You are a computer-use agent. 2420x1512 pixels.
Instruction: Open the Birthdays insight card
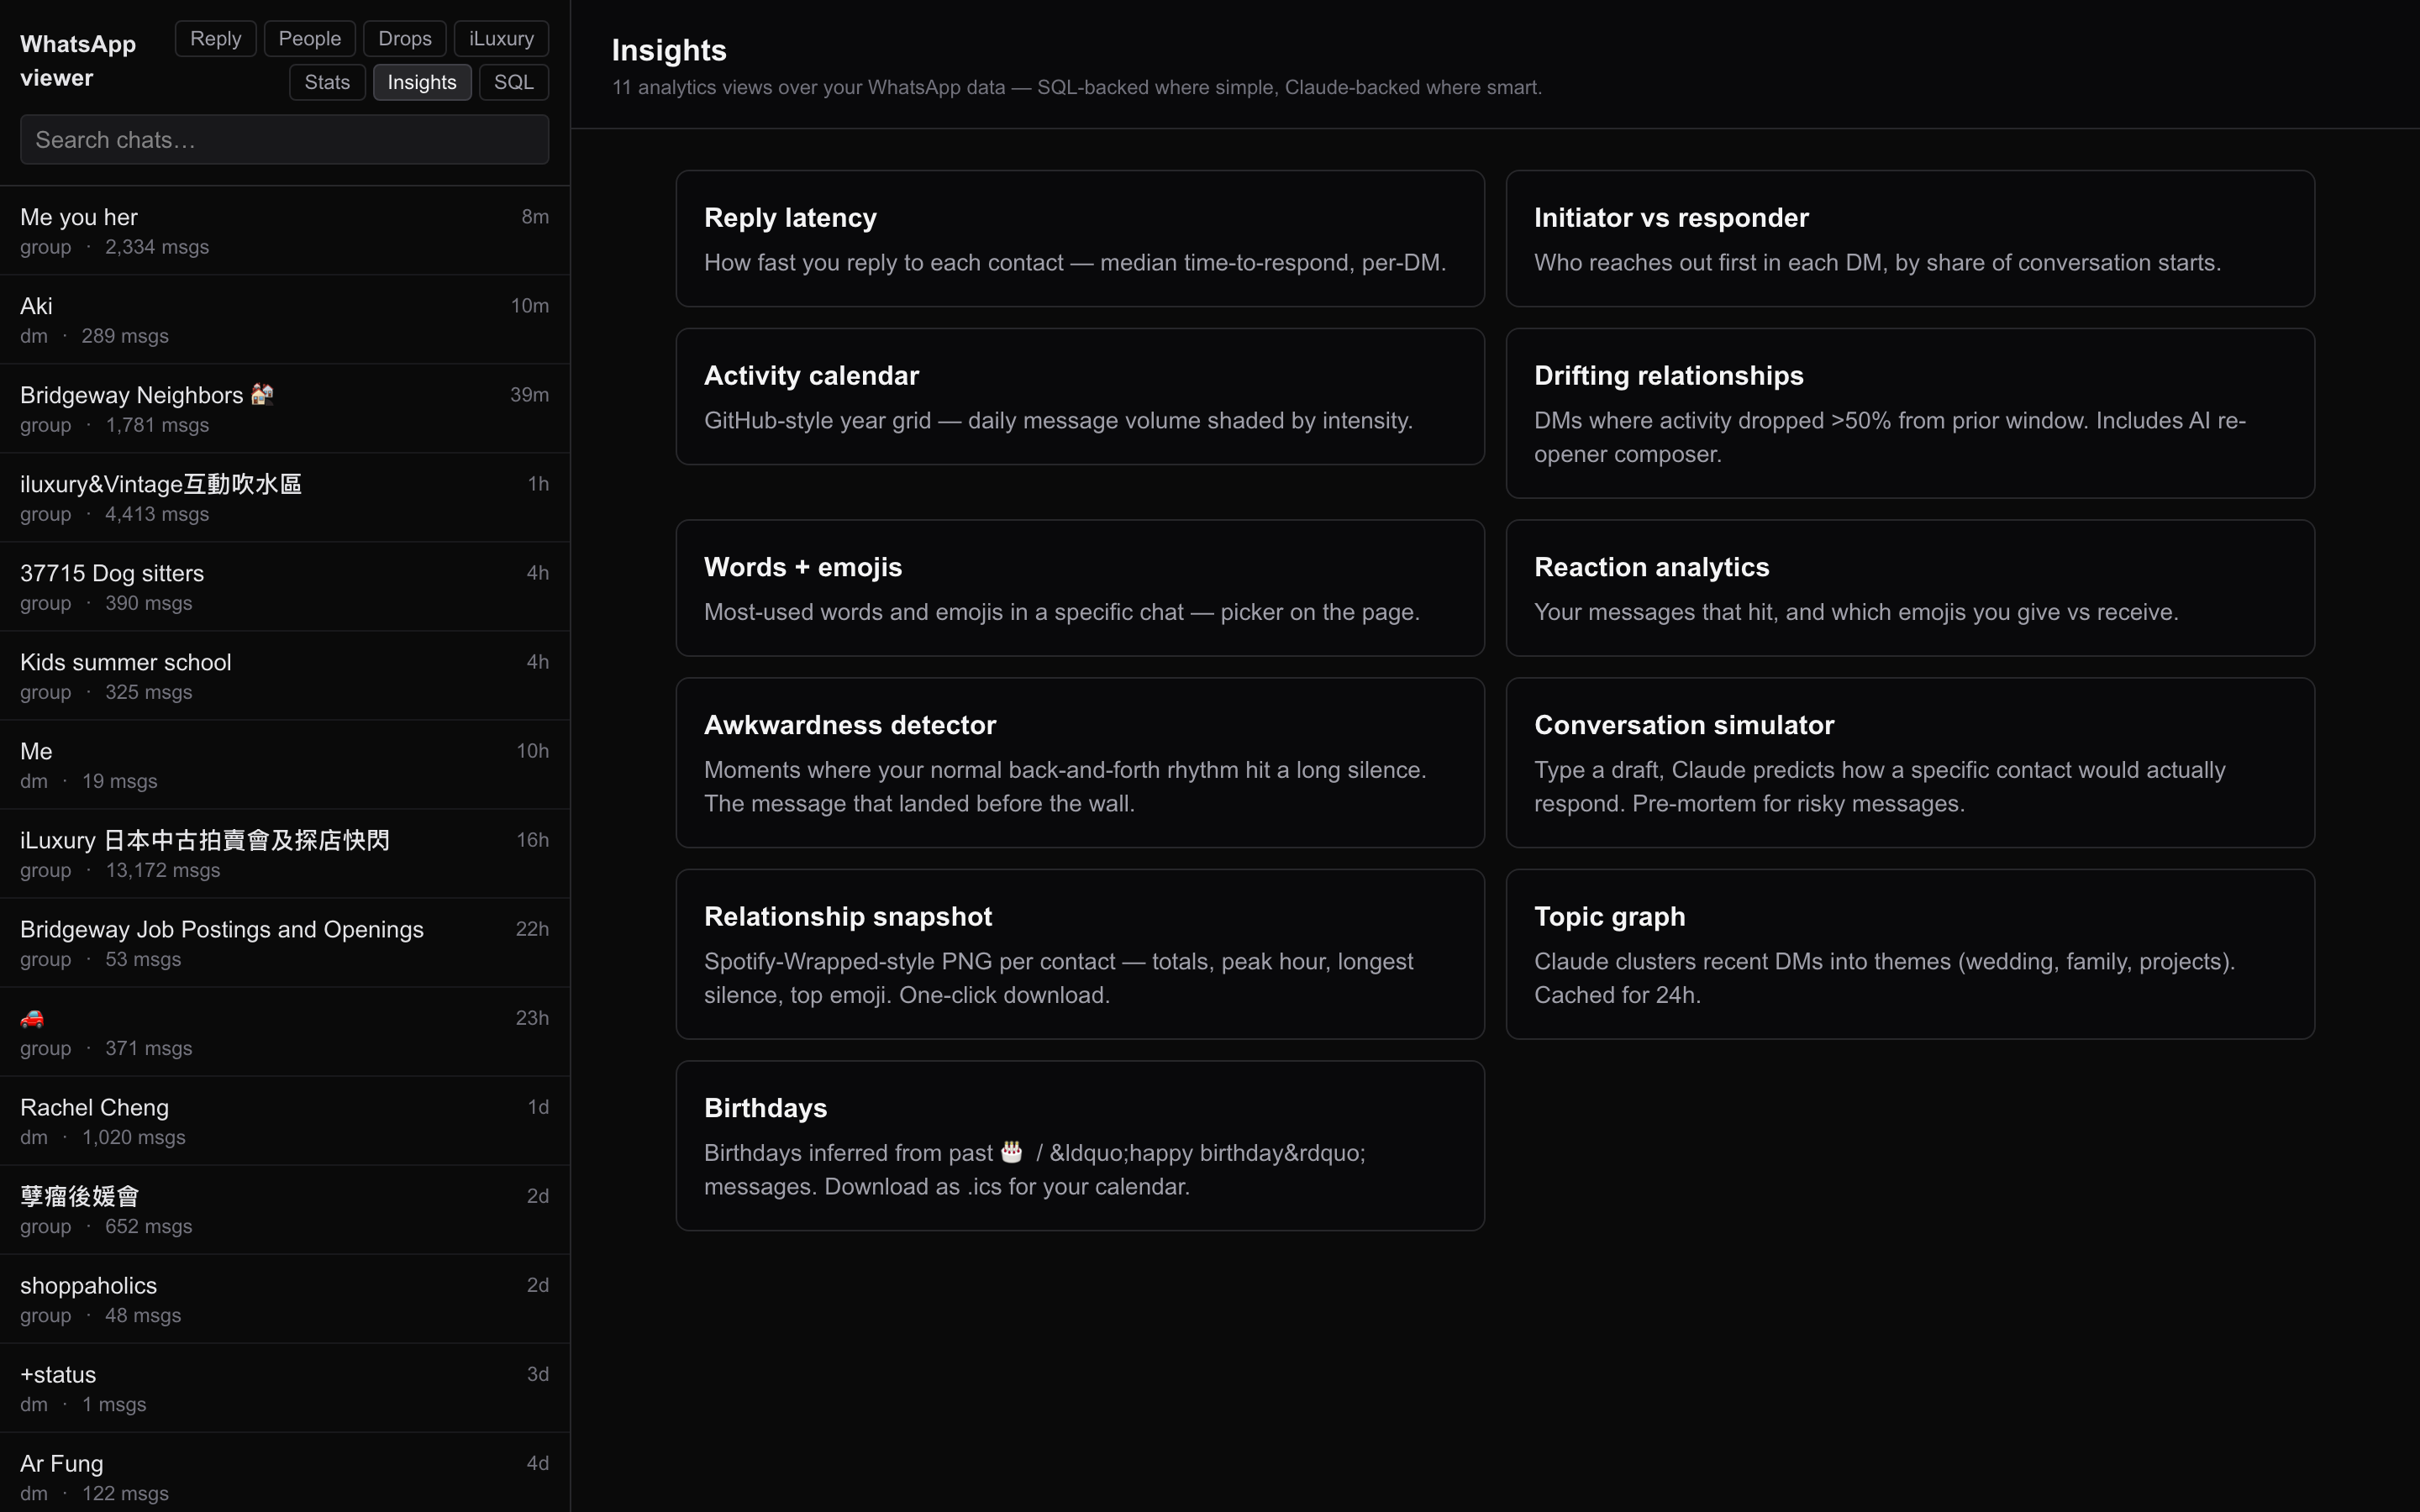click(x=1080, y=1146)
